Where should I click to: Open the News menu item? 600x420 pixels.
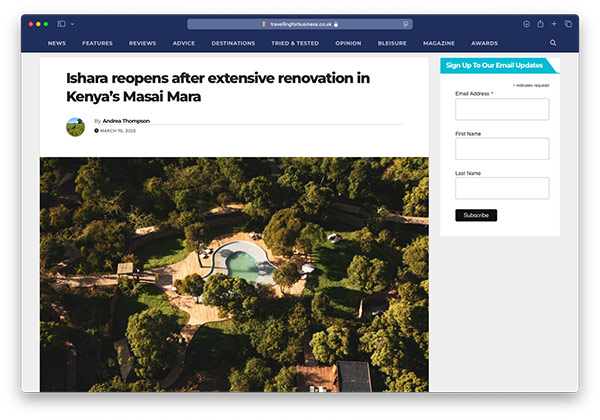(57, 43)
